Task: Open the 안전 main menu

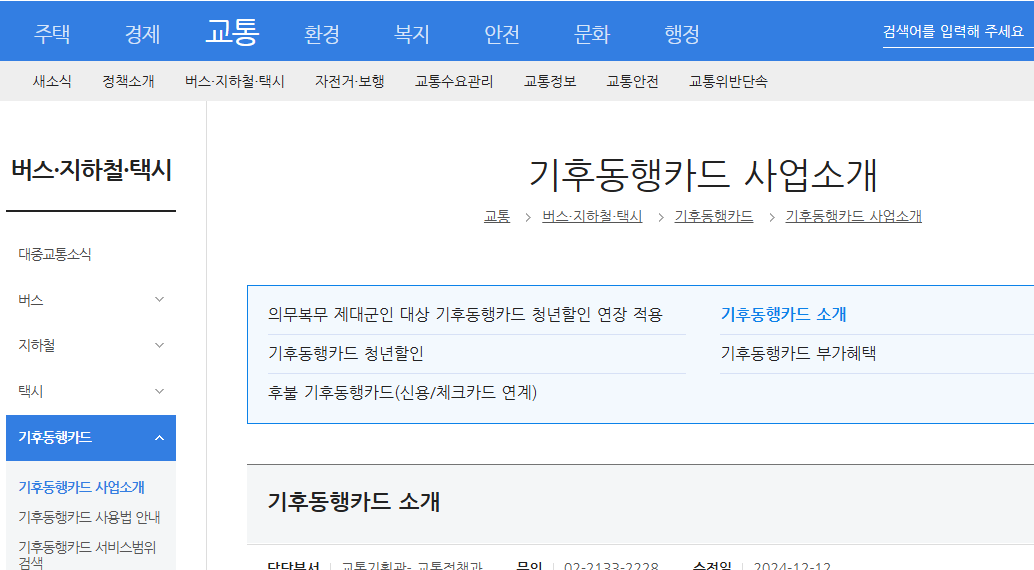Action: coord(502,33)
